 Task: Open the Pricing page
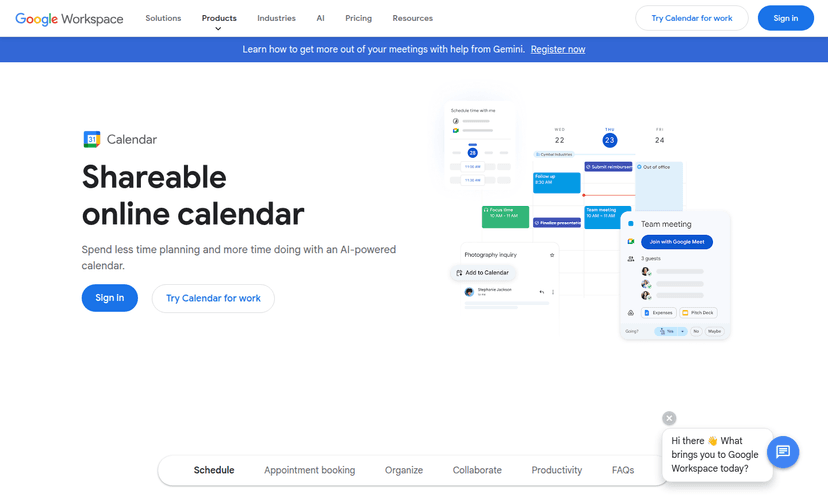click(x=359, y=18)
